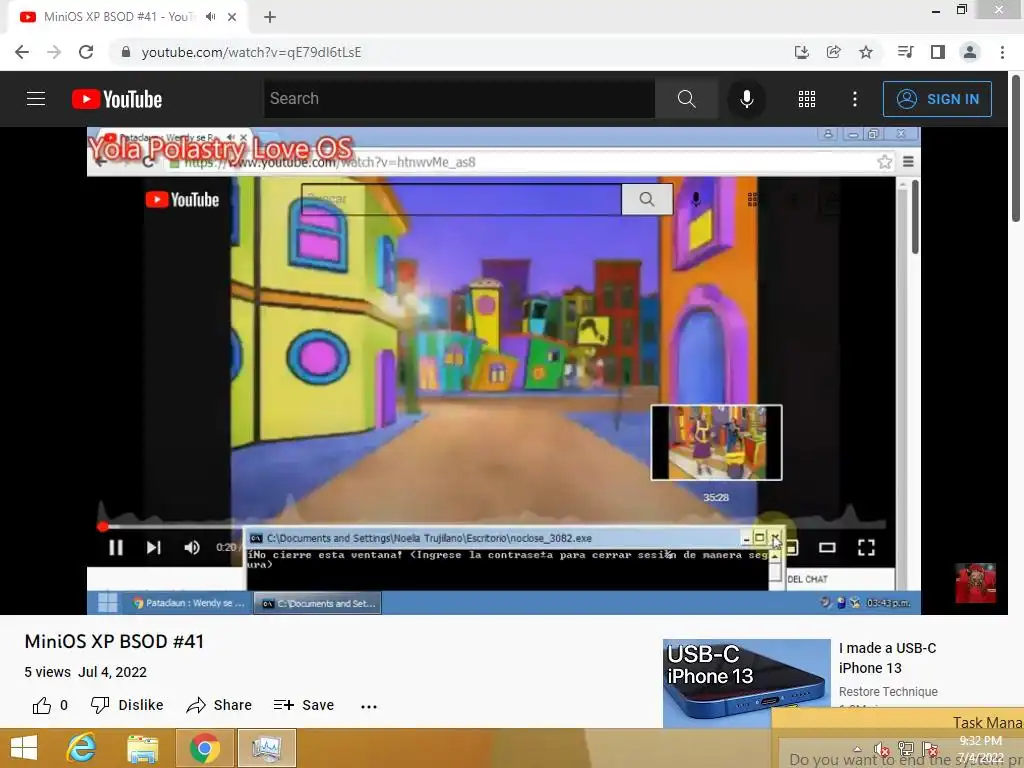Bookmark this page with the star
Viewport: 1024px width, 768px height.
point(866,52)
